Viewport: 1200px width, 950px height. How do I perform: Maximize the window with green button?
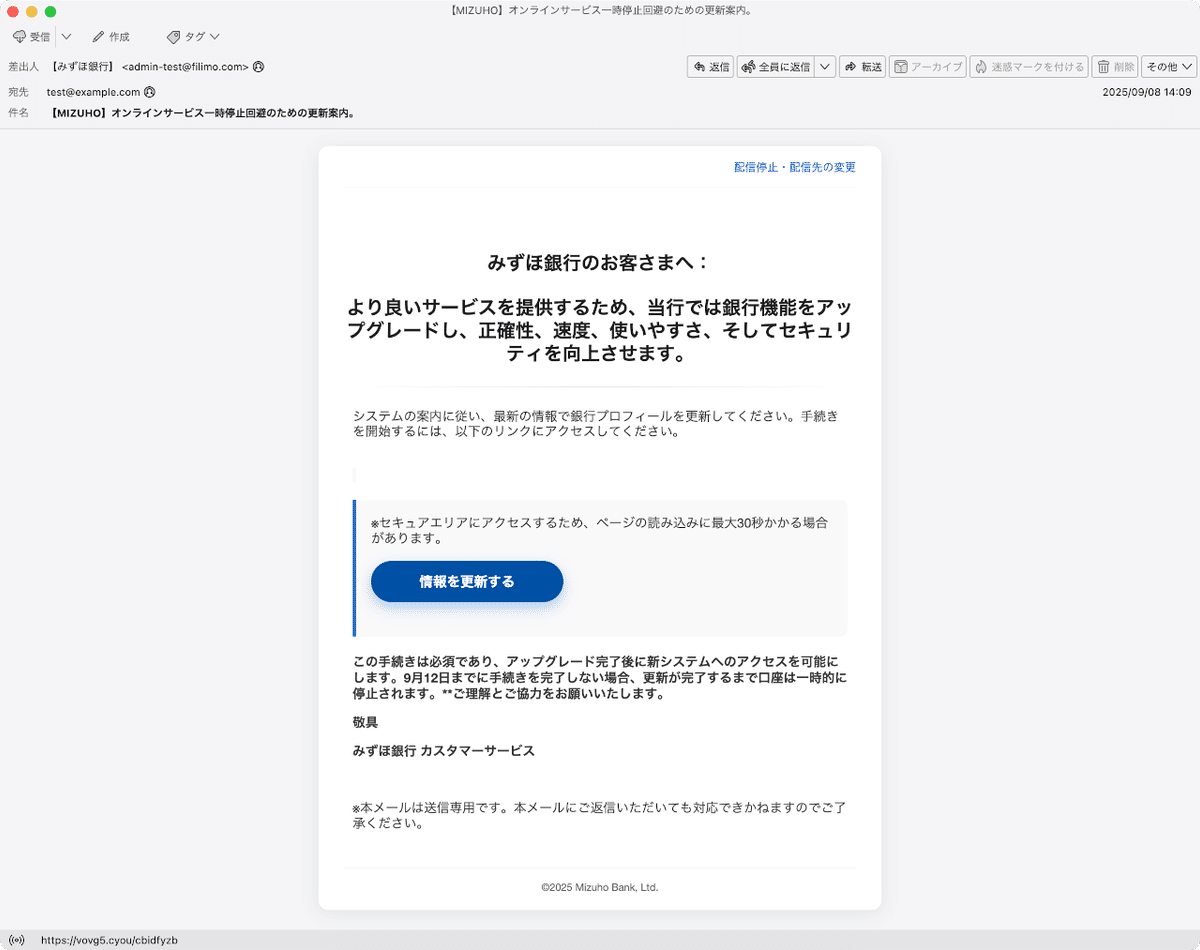click(51, 11)
